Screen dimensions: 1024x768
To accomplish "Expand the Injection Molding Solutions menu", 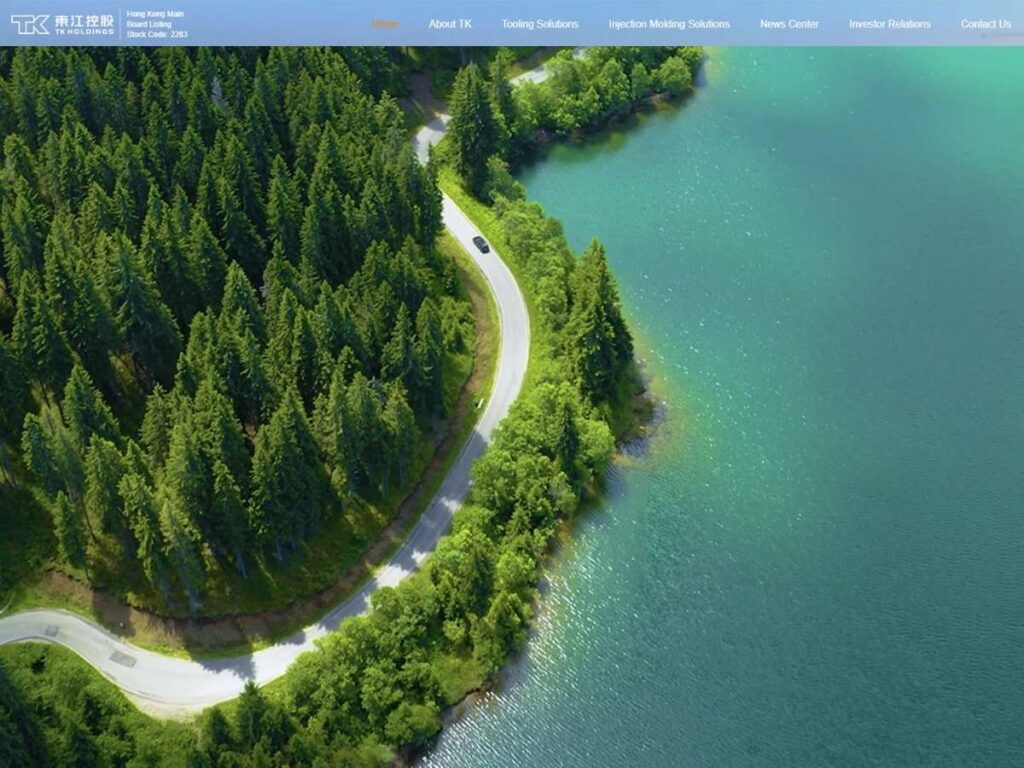I will point(669,24).
